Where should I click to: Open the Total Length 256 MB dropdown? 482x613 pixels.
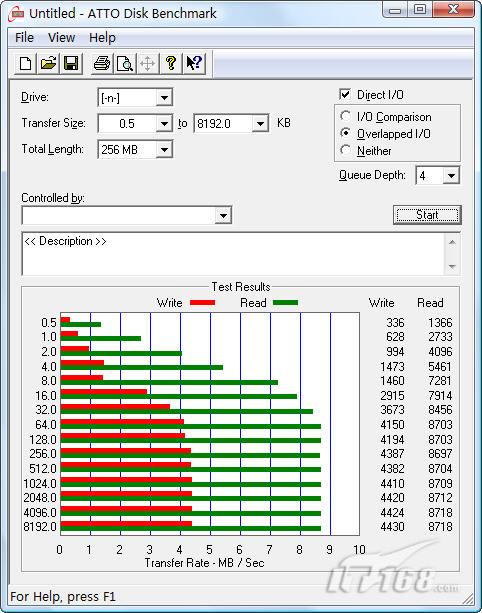coord(164,149)
